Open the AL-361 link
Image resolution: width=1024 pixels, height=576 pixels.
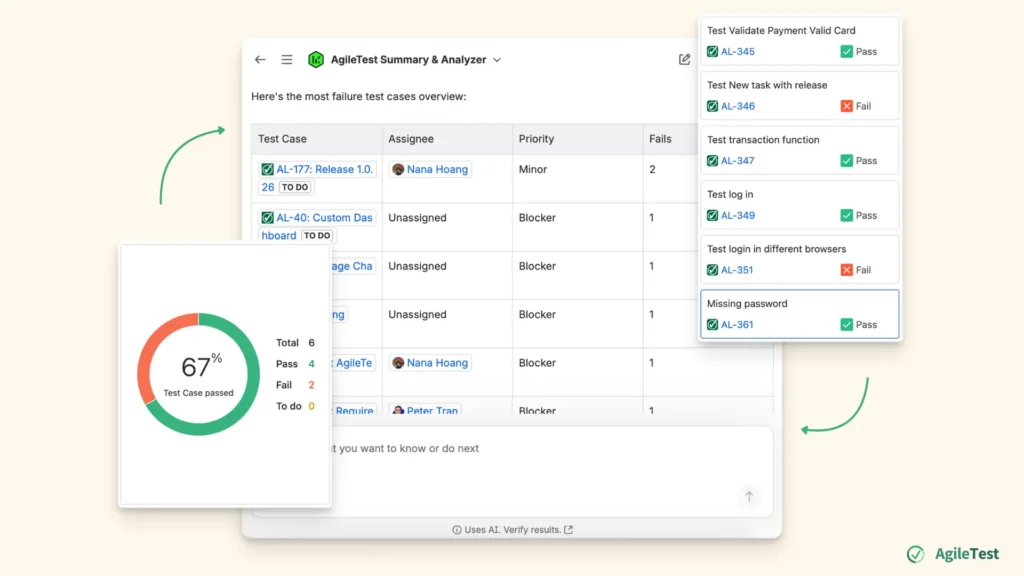click(737, 325)
